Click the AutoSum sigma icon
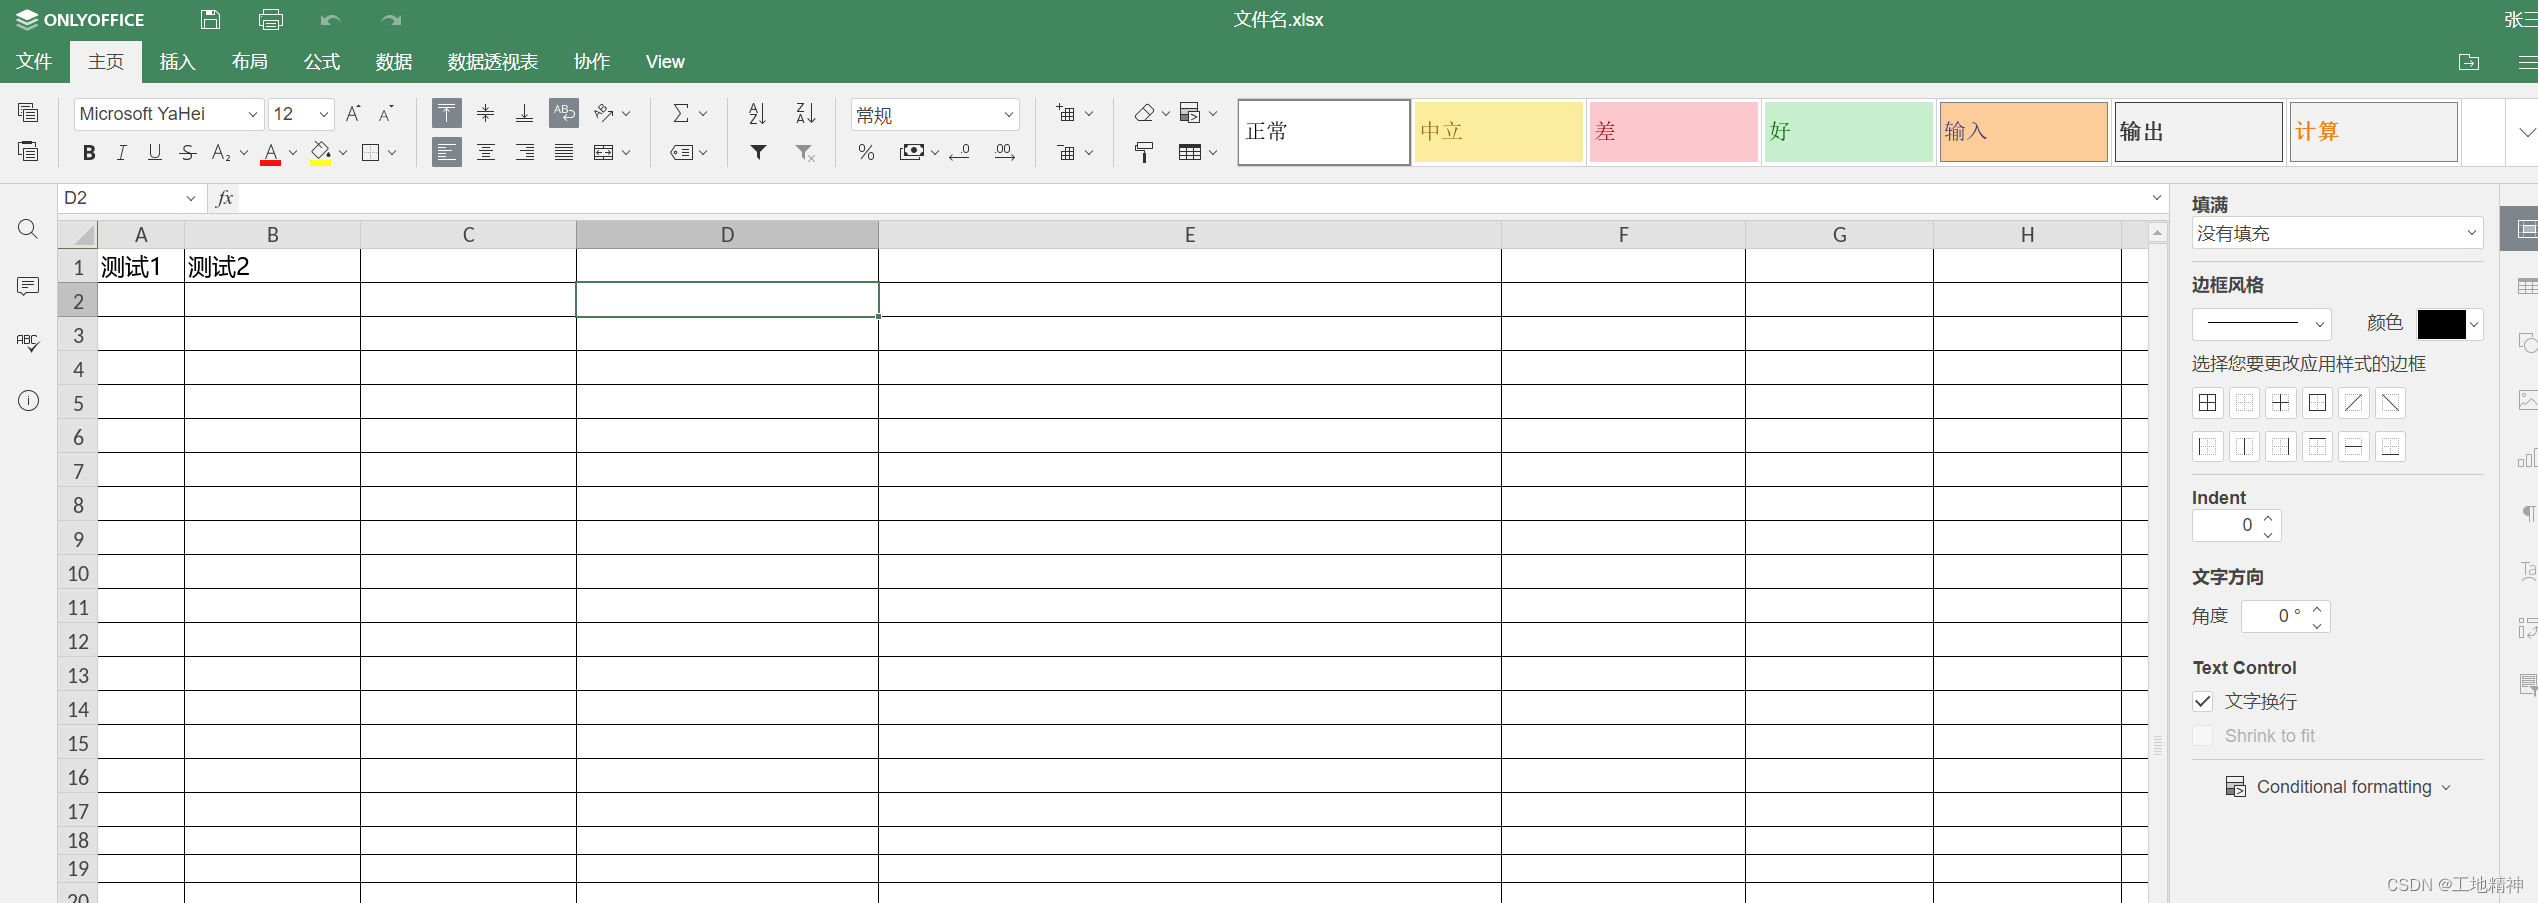Screen dimensions: 2538x903 click(681, 113)
